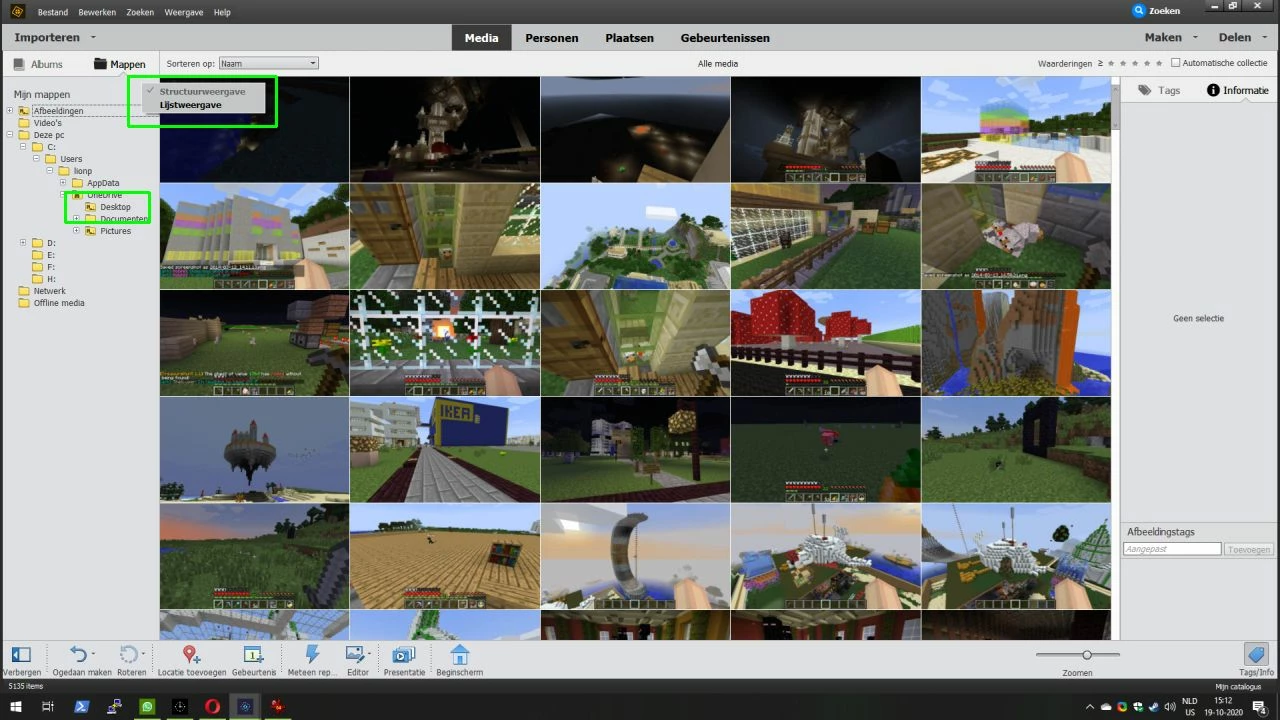Open Task View in taskbar
Image resolution: width=1280 pixels, height=720 pixels.
point(47,707)
